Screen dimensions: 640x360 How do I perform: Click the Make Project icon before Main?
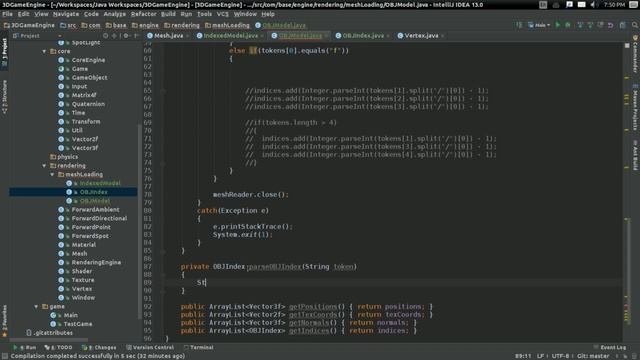(519, 25)
